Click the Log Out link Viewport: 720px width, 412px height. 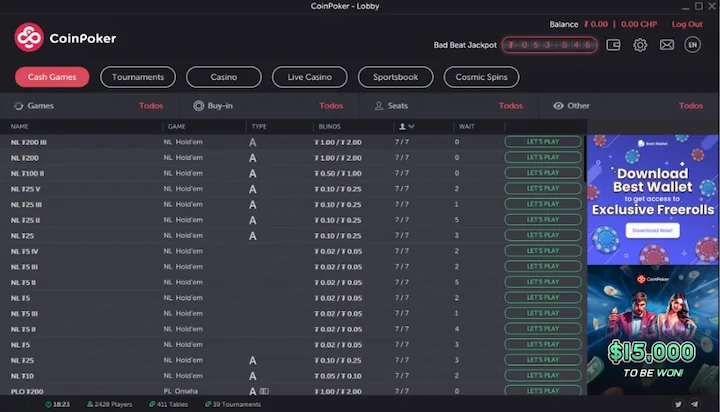pos(687,24)
